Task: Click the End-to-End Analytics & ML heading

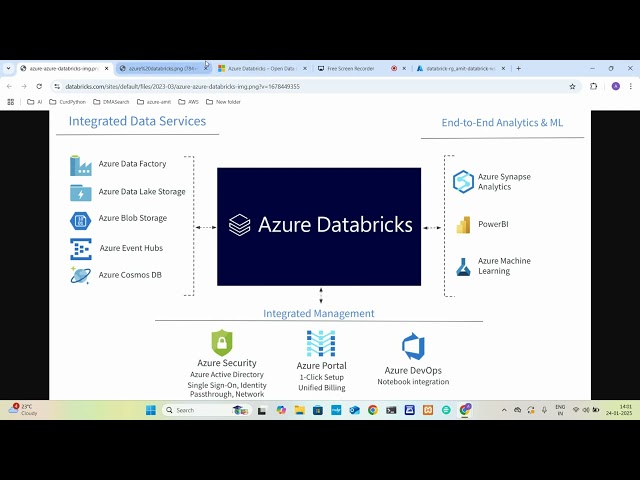Action: [x=502, y=123]
